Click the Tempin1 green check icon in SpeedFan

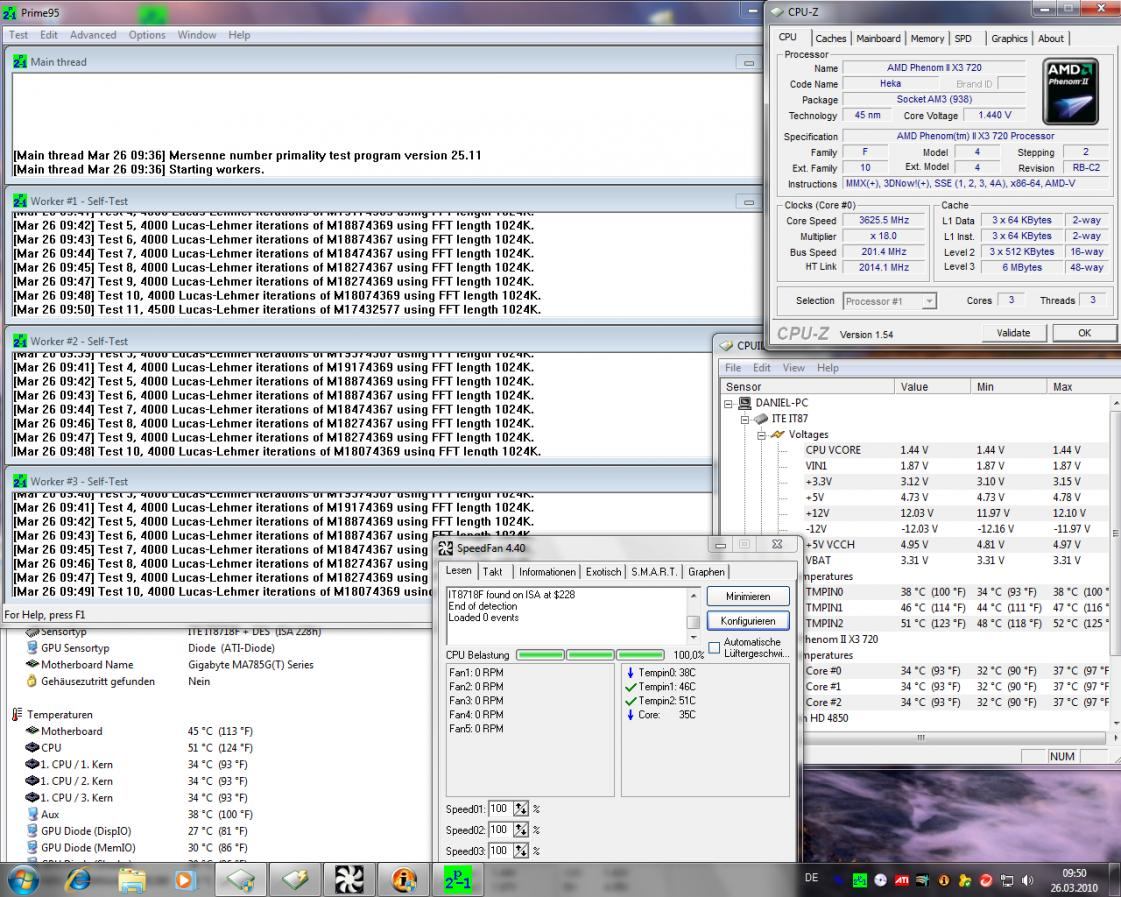pyautogui.click(x=631, y=687)
